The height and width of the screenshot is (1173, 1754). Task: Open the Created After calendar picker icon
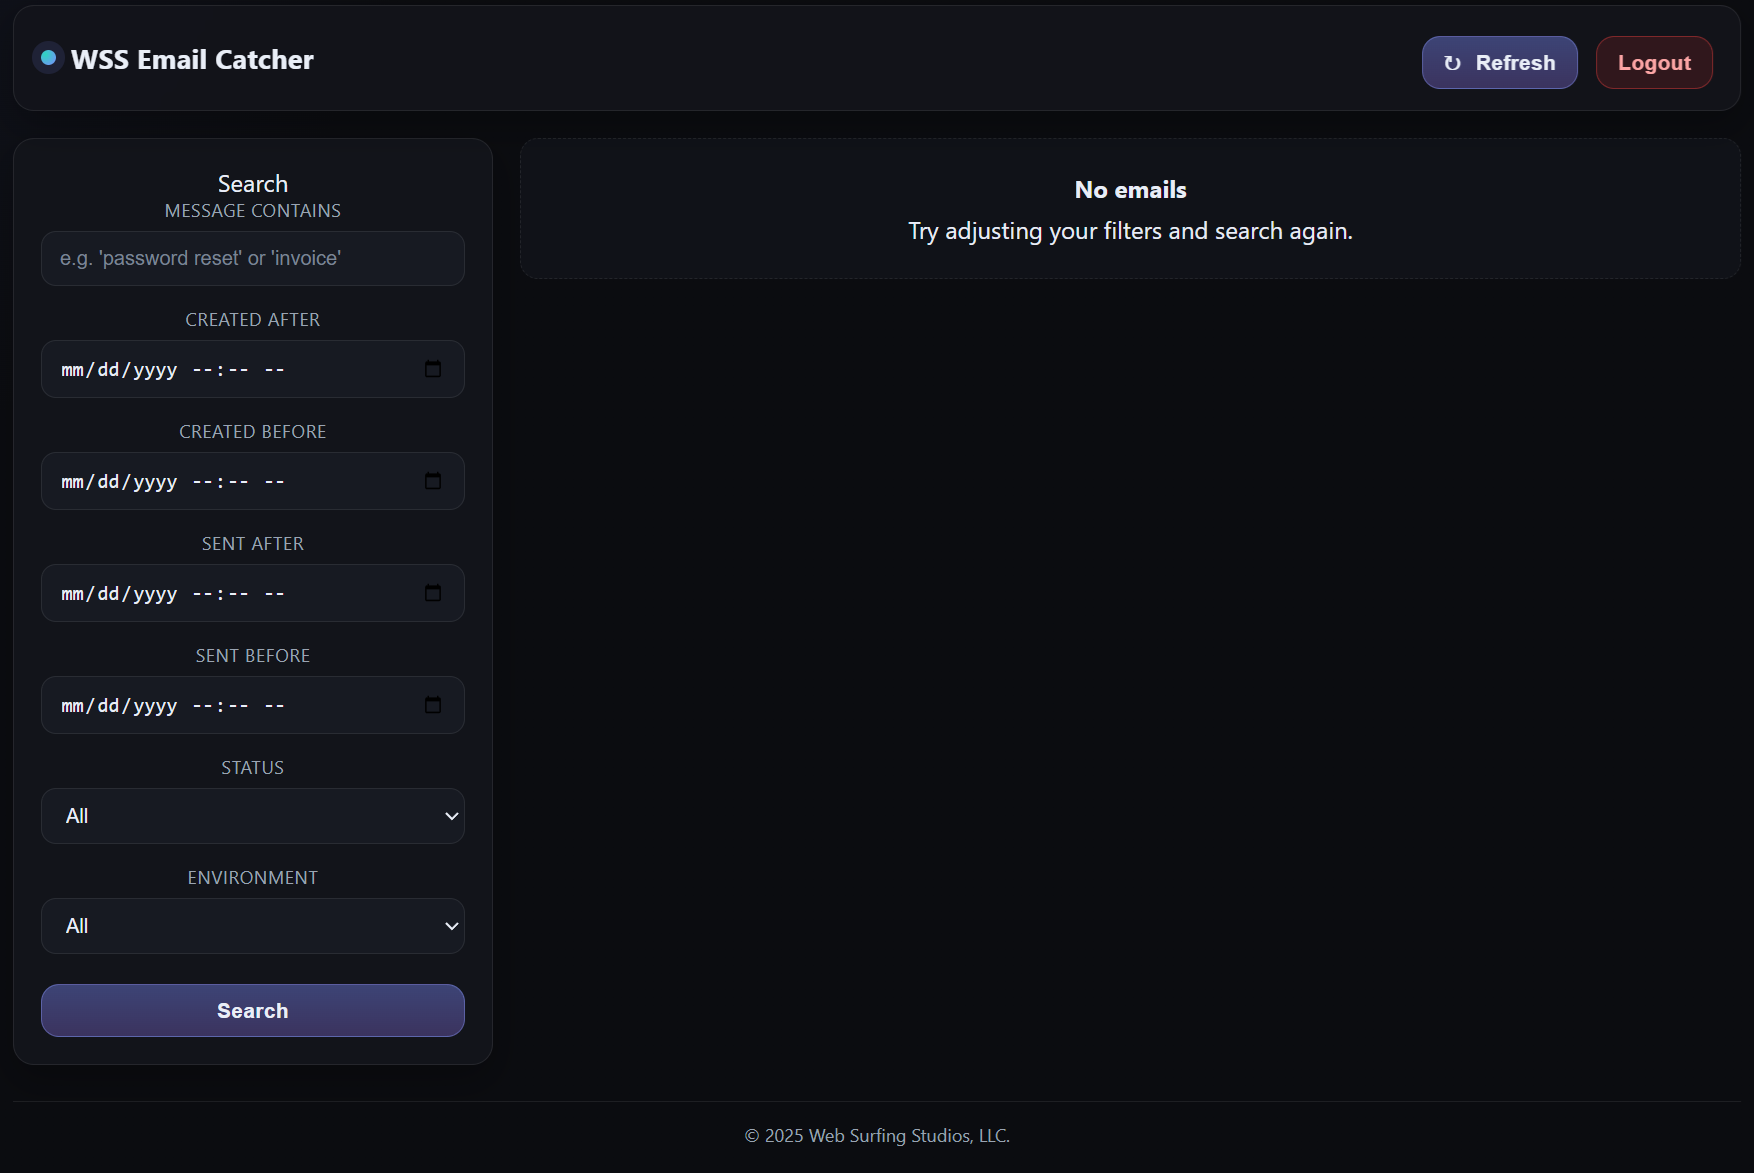433,369
